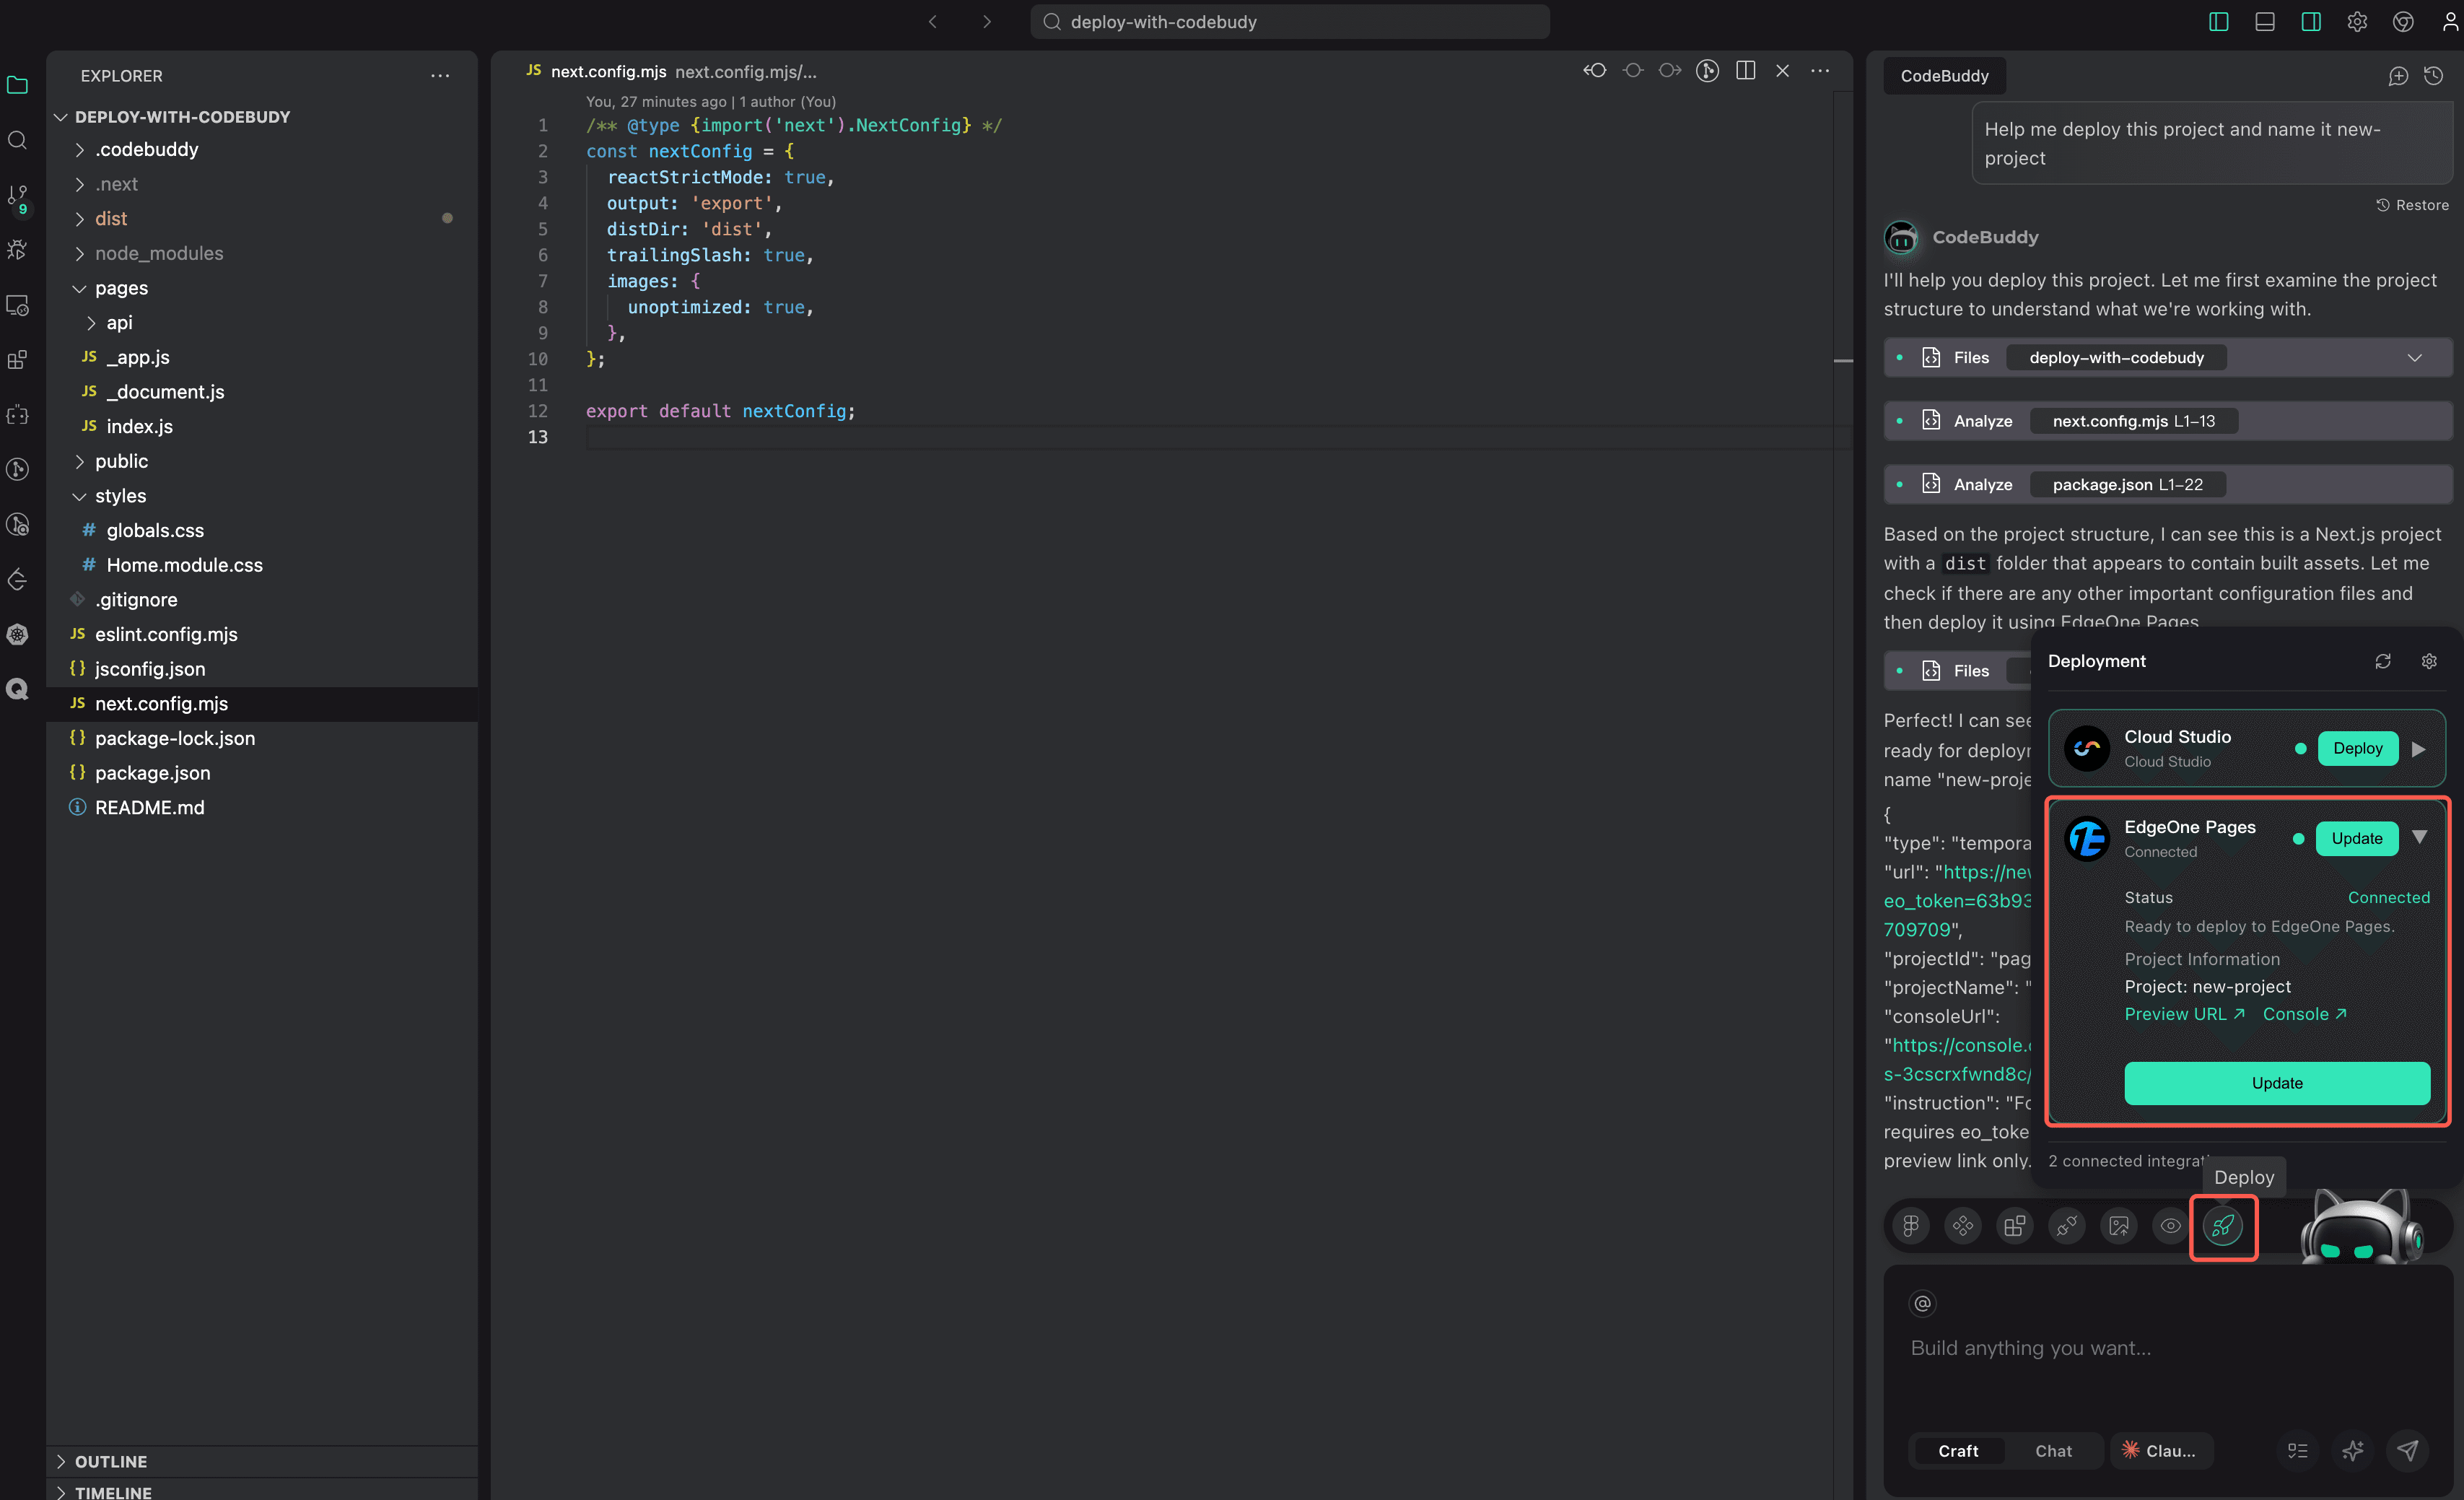
Task: Open package.json in the file tree
Action: pos(152,773)
